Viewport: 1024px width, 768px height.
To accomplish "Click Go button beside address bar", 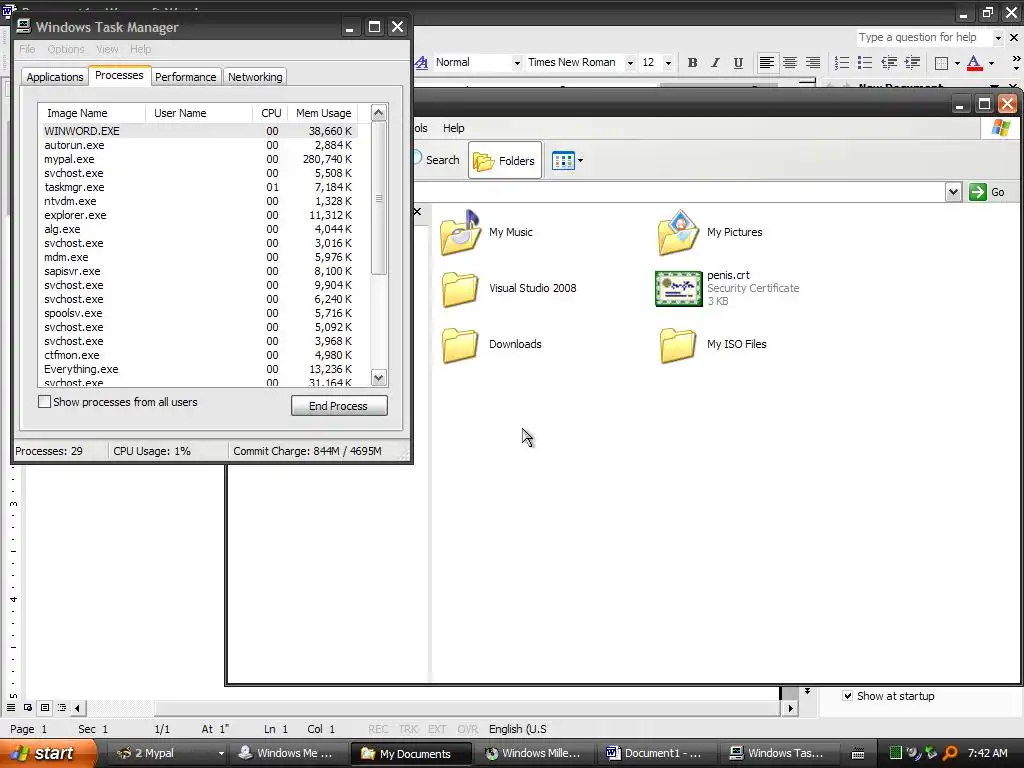I will (987, 192).
